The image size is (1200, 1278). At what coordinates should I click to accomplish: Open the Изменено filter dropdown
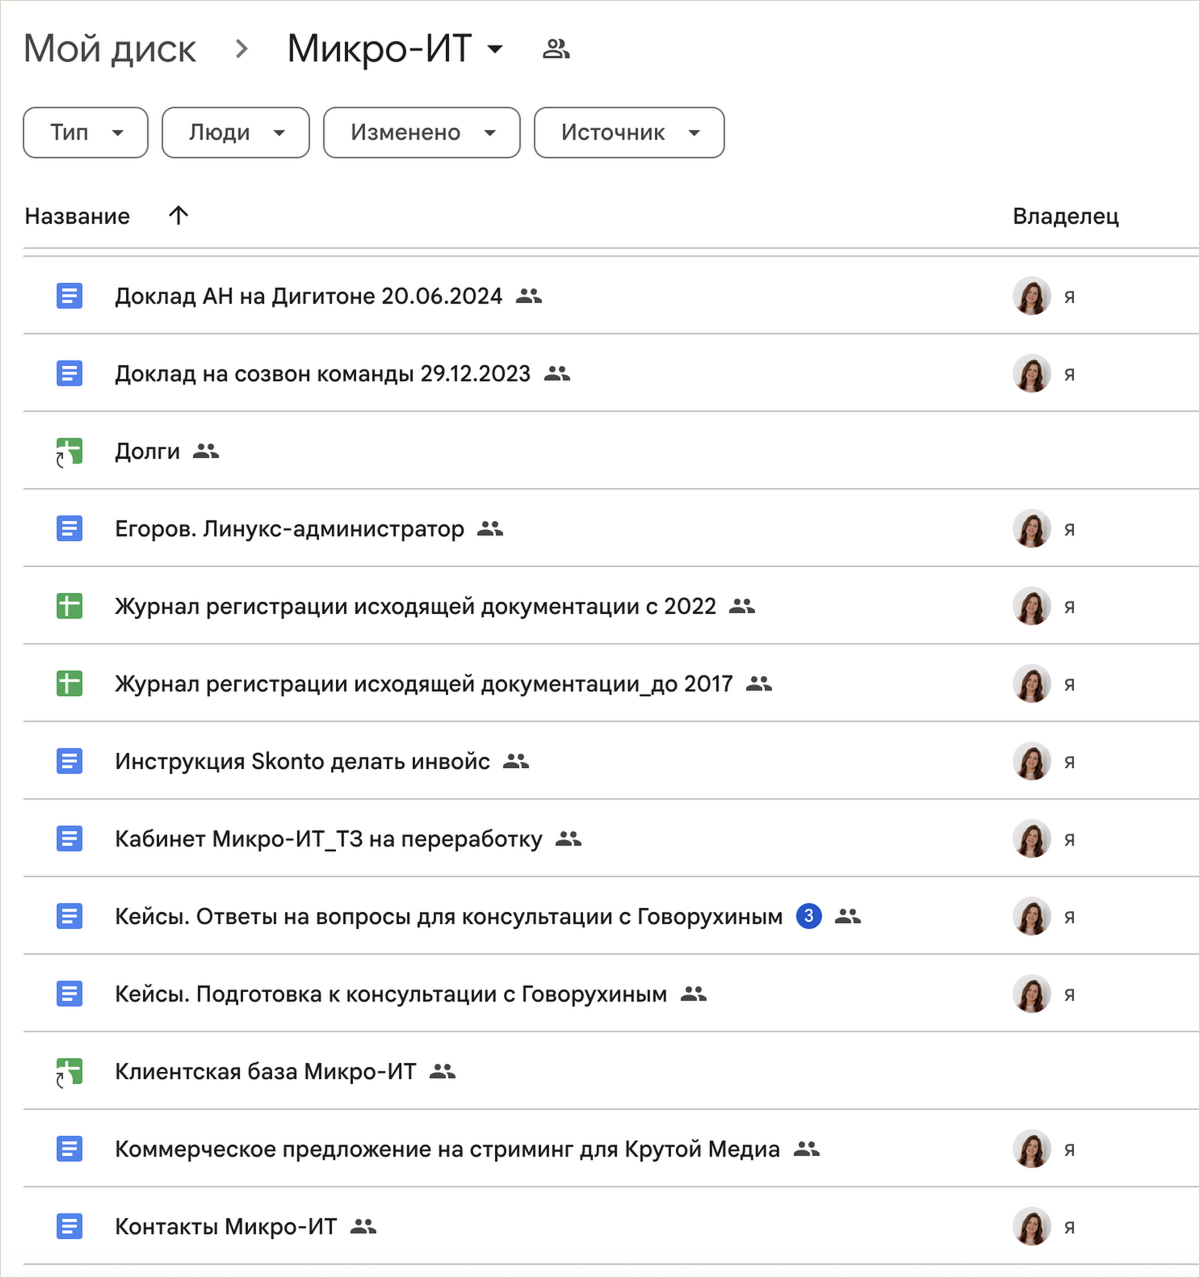(x=422, y=133)
